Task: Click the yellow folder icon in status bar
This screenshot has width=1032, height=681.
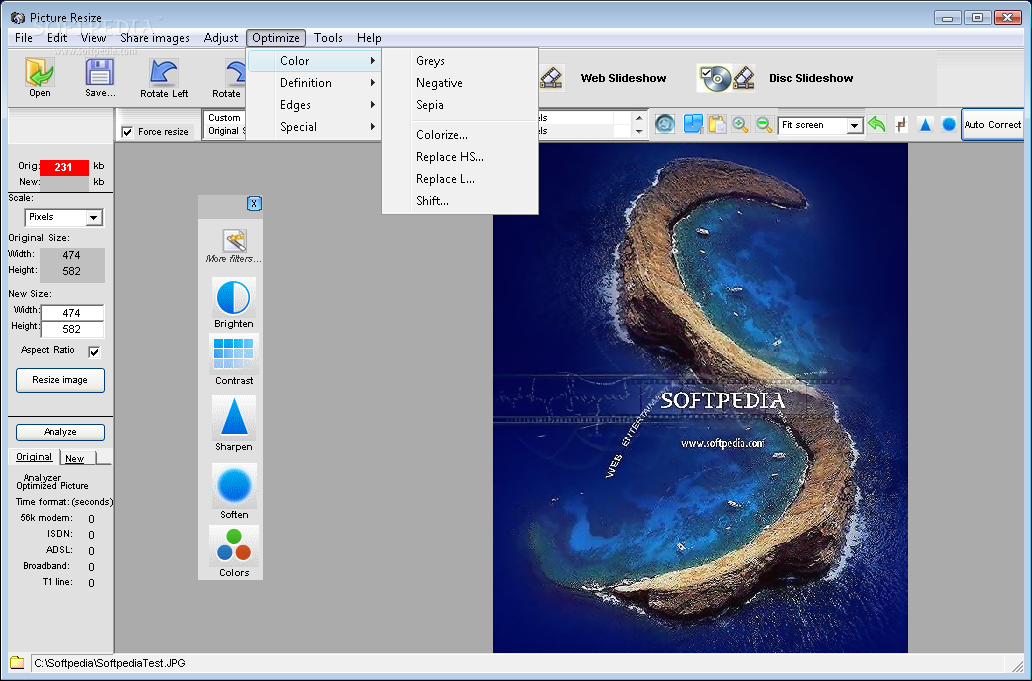Action: [17, 663]
